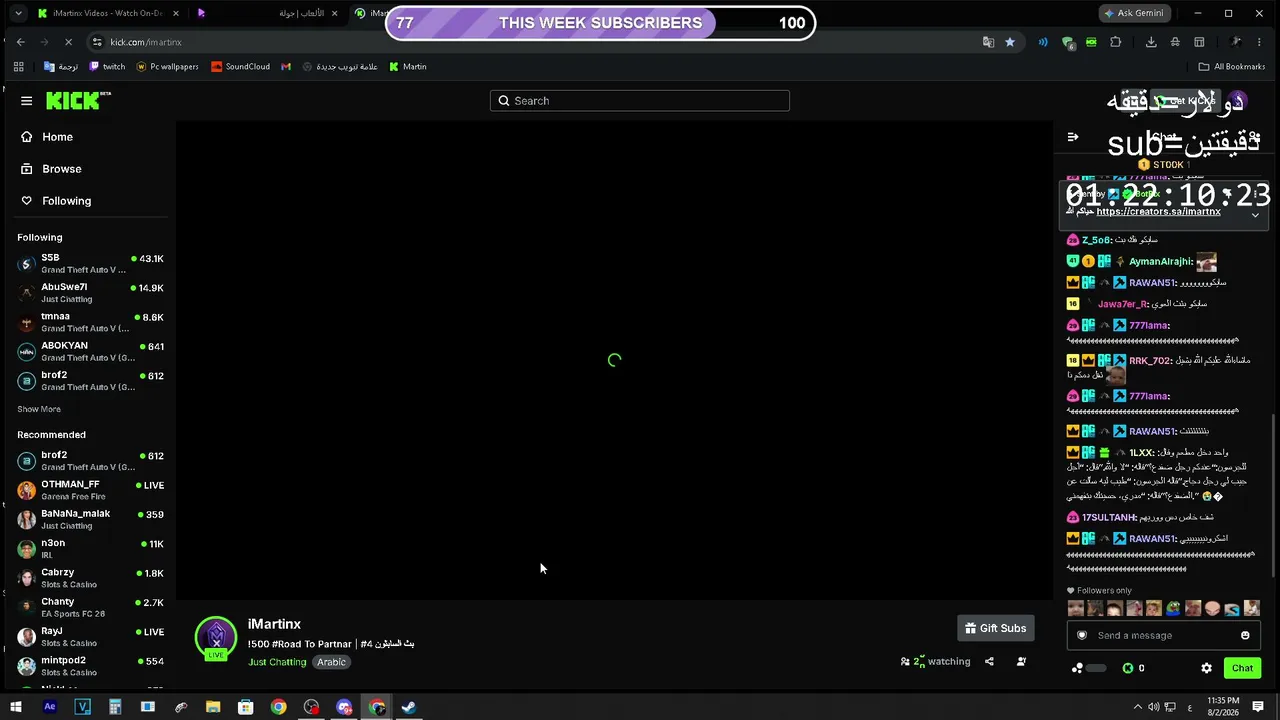The image size is (1280, 720).
Task: Select the Pepe frog quick emote
Action: (x=1173, y=608)
